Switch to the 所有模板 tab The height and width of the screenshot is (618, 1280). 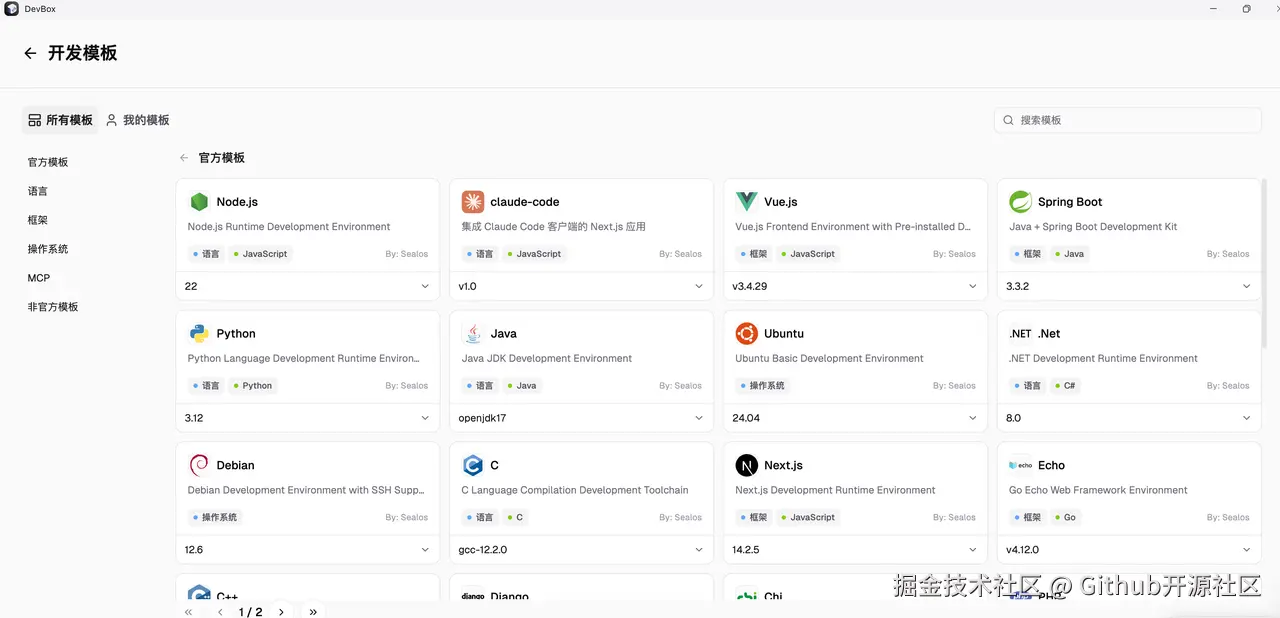click(x=60, y=120)
